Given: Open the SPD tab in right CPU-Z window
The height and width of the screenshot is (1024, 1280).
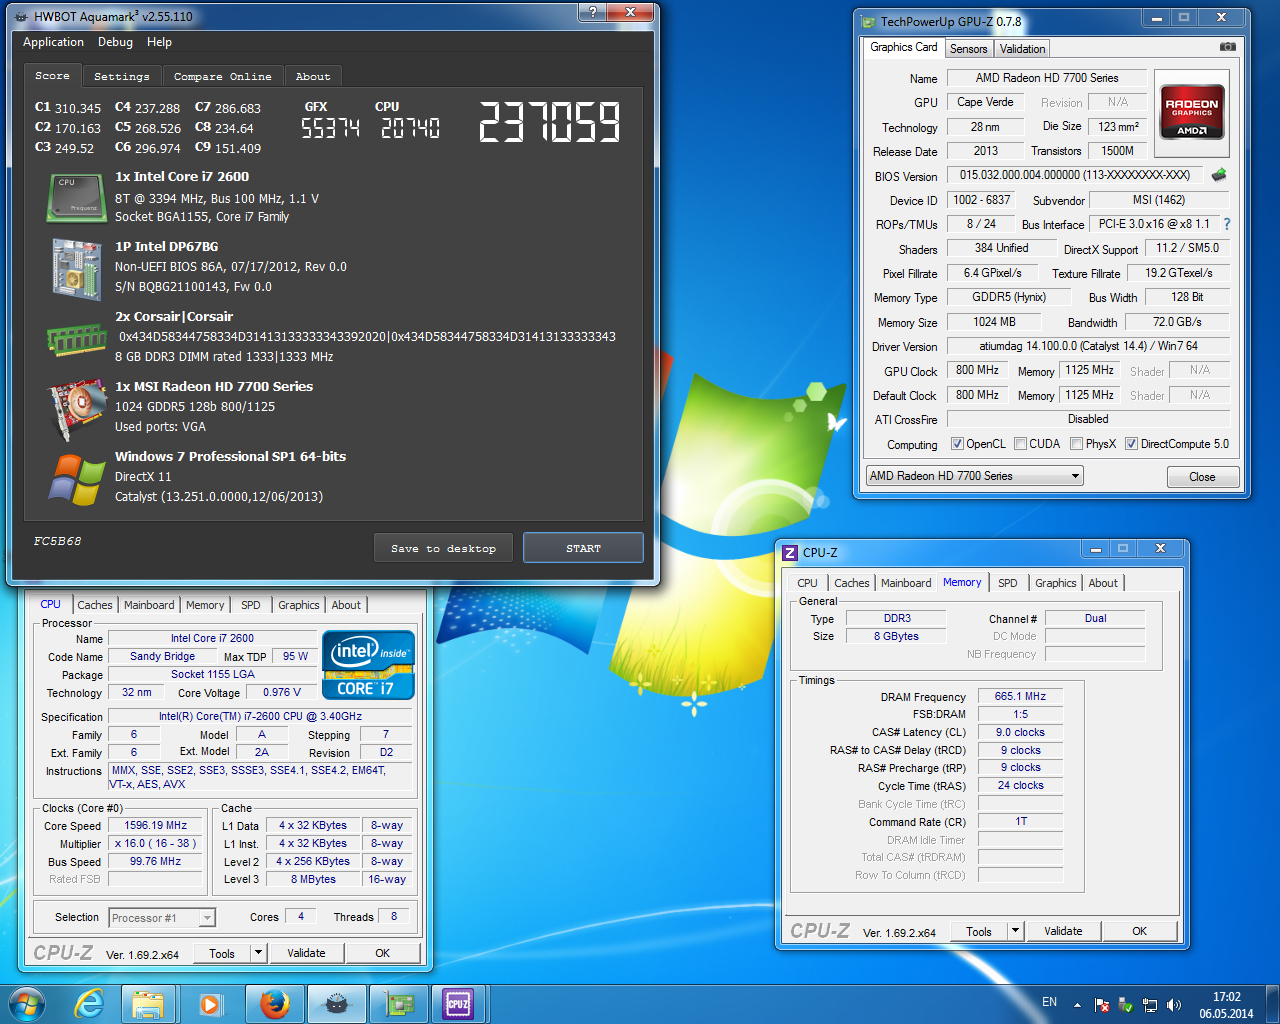Looking at the screenshot, I should (1008, 583).
